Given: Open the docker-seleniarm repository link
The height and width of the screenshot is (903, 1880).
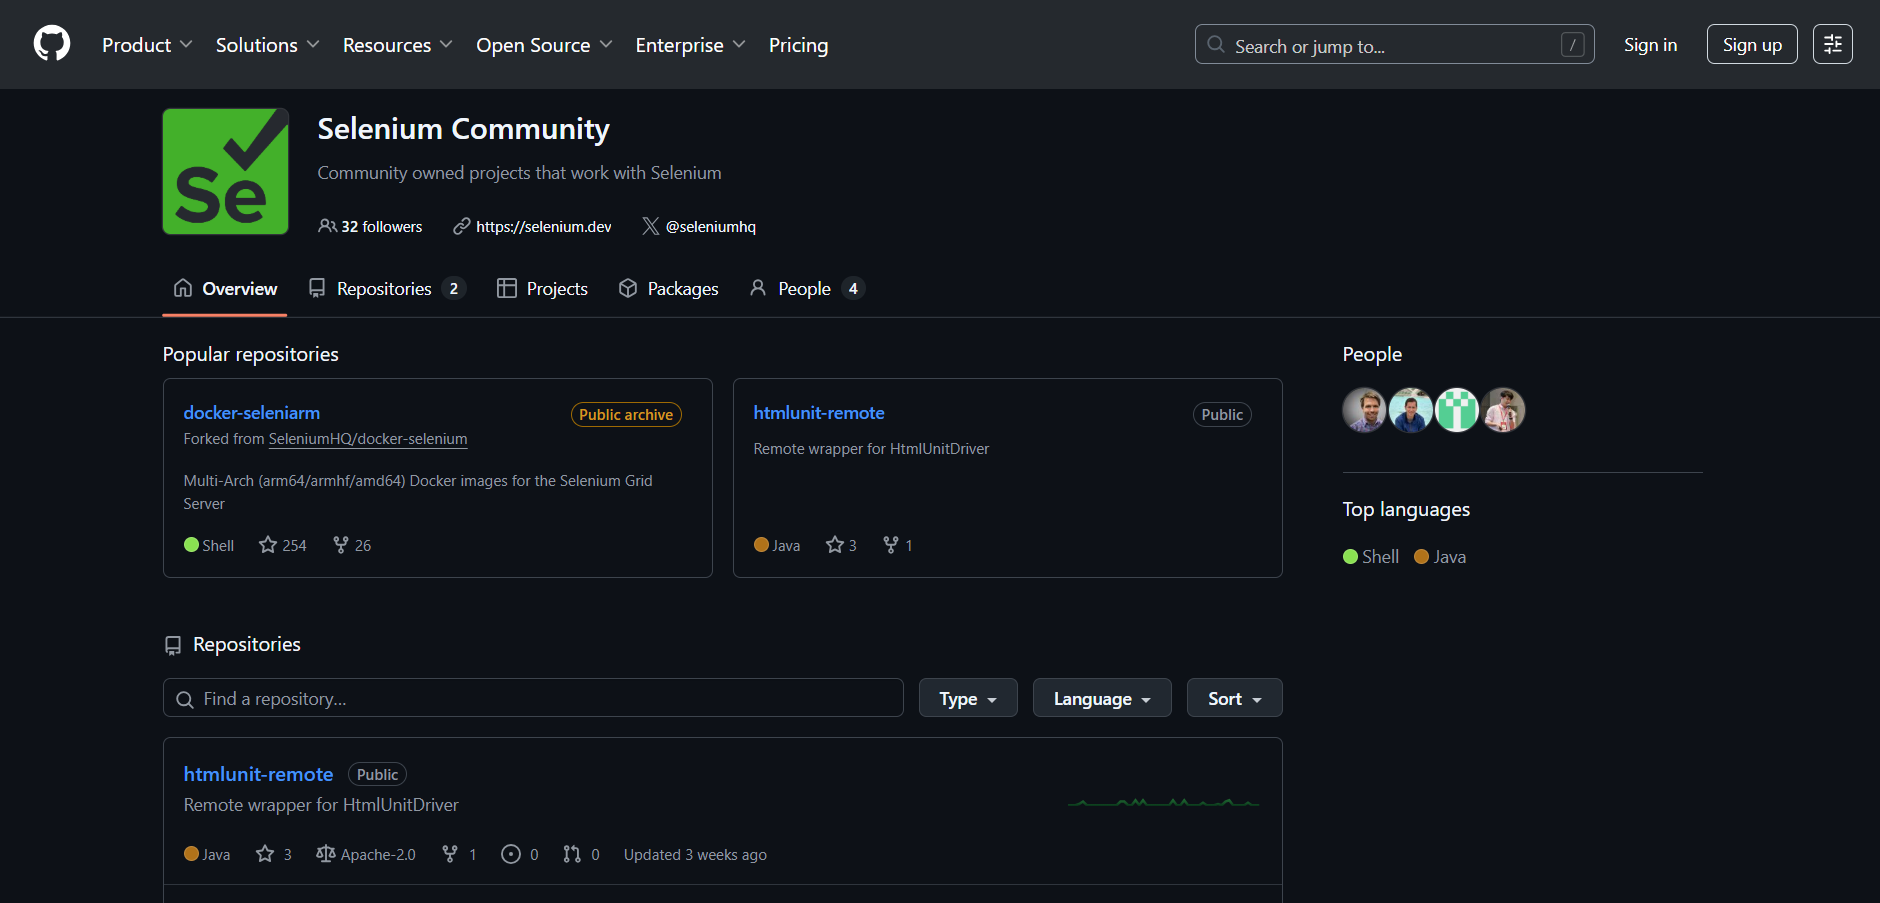Looking at the screenshot, I should click(251, 412).
